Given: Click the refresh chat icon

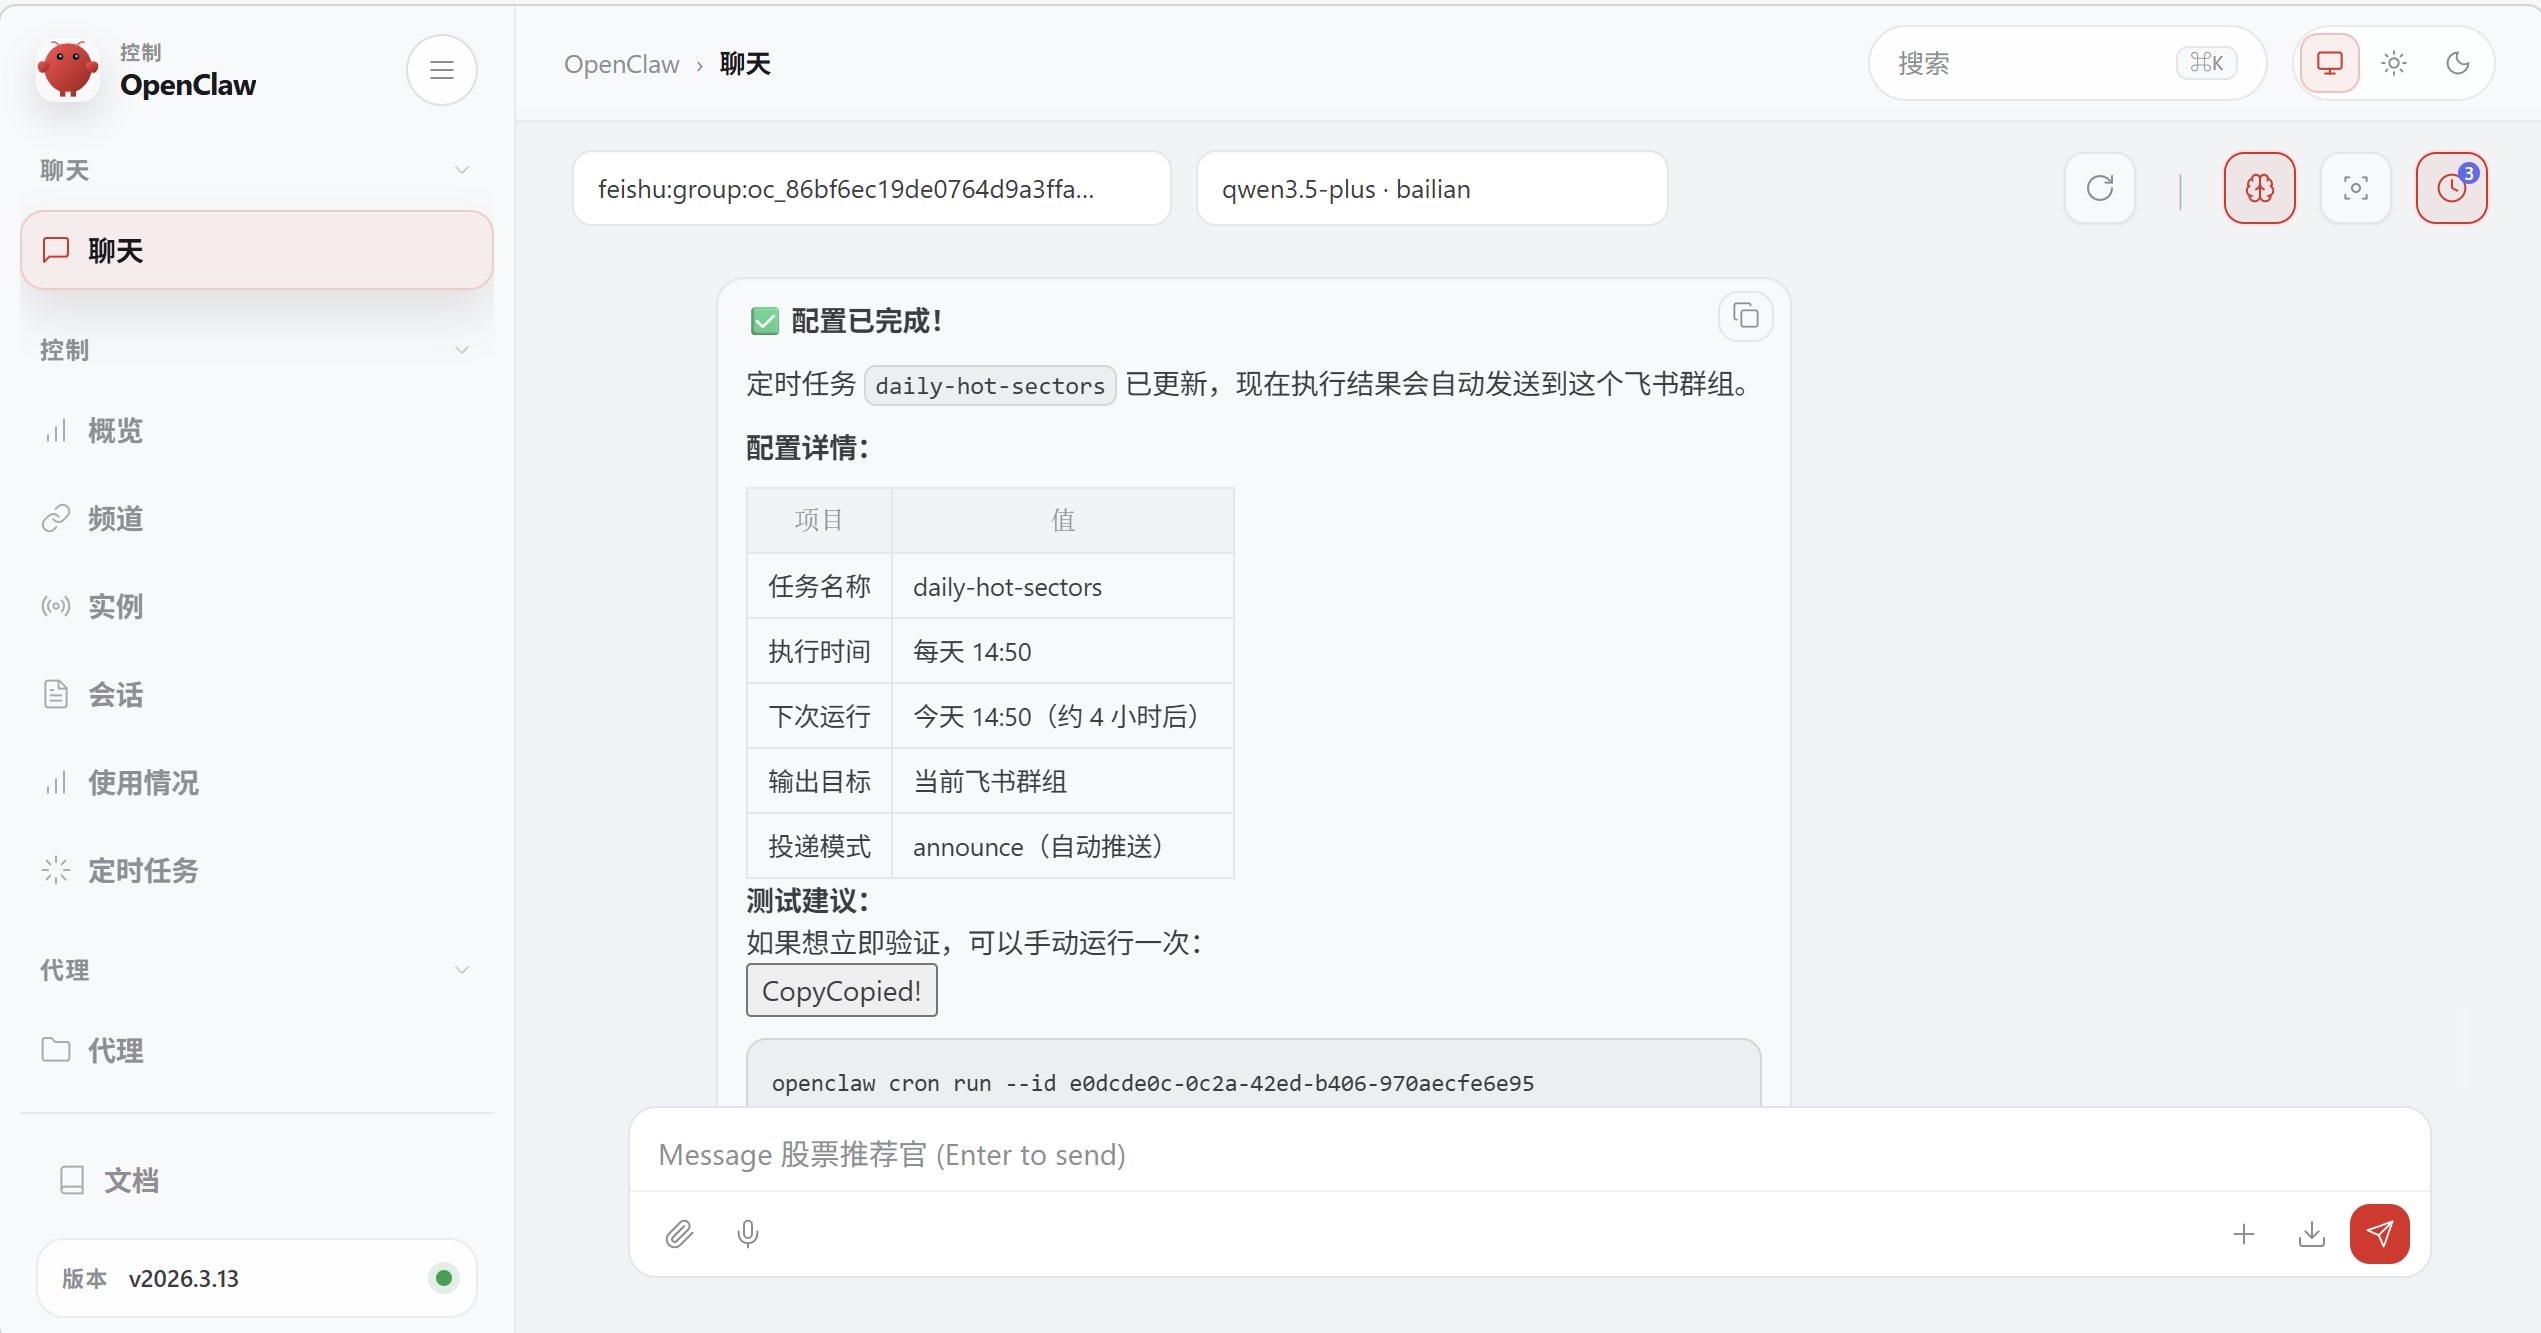Looking at the screenshot, I should [2100, 188].
